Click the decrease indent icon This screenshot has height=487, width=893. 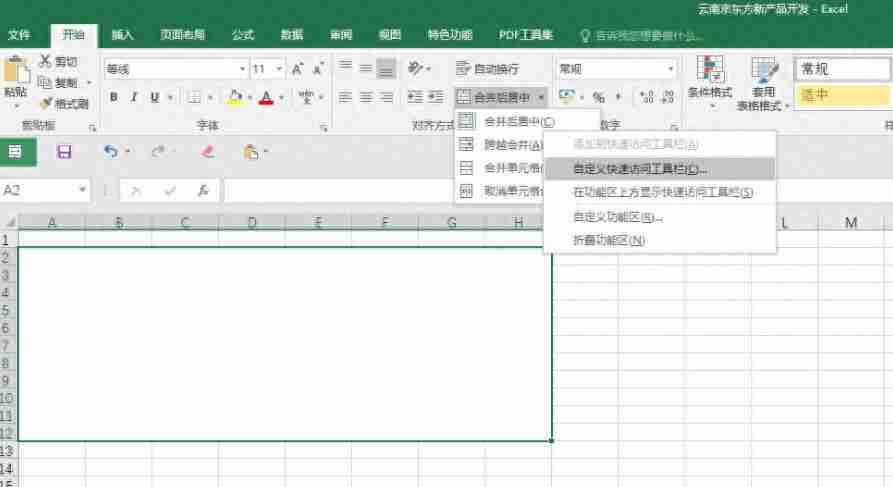point(415,97)
